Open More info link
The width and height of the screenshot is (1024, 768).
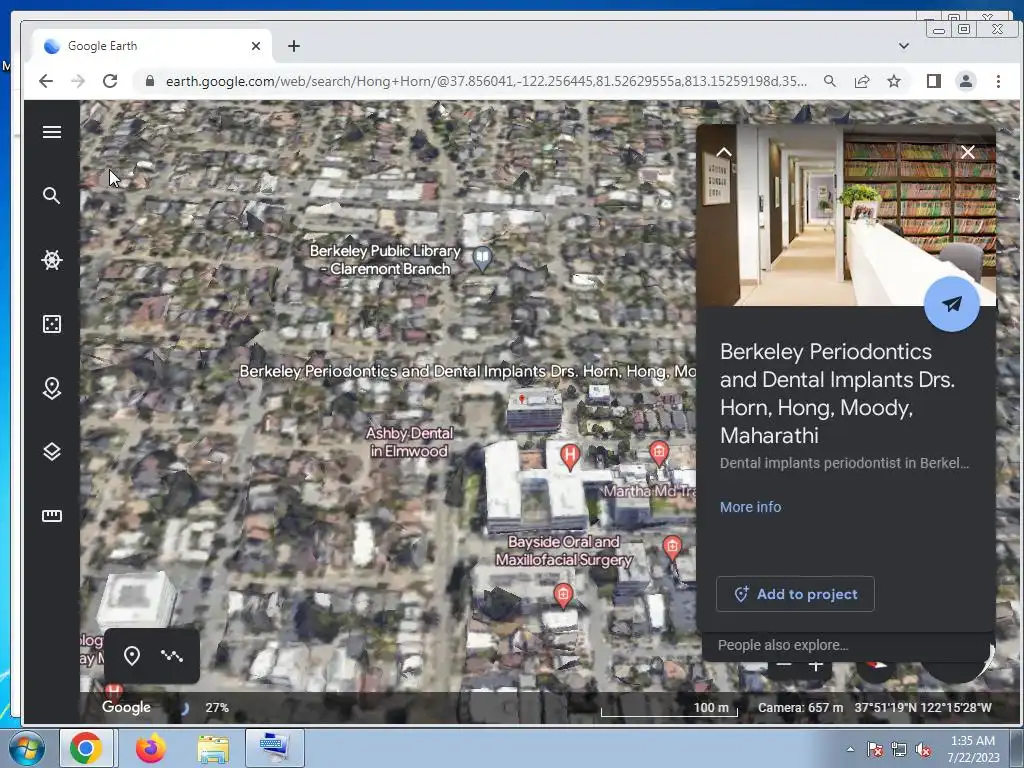pyautogui.click(x=750, y=507)
